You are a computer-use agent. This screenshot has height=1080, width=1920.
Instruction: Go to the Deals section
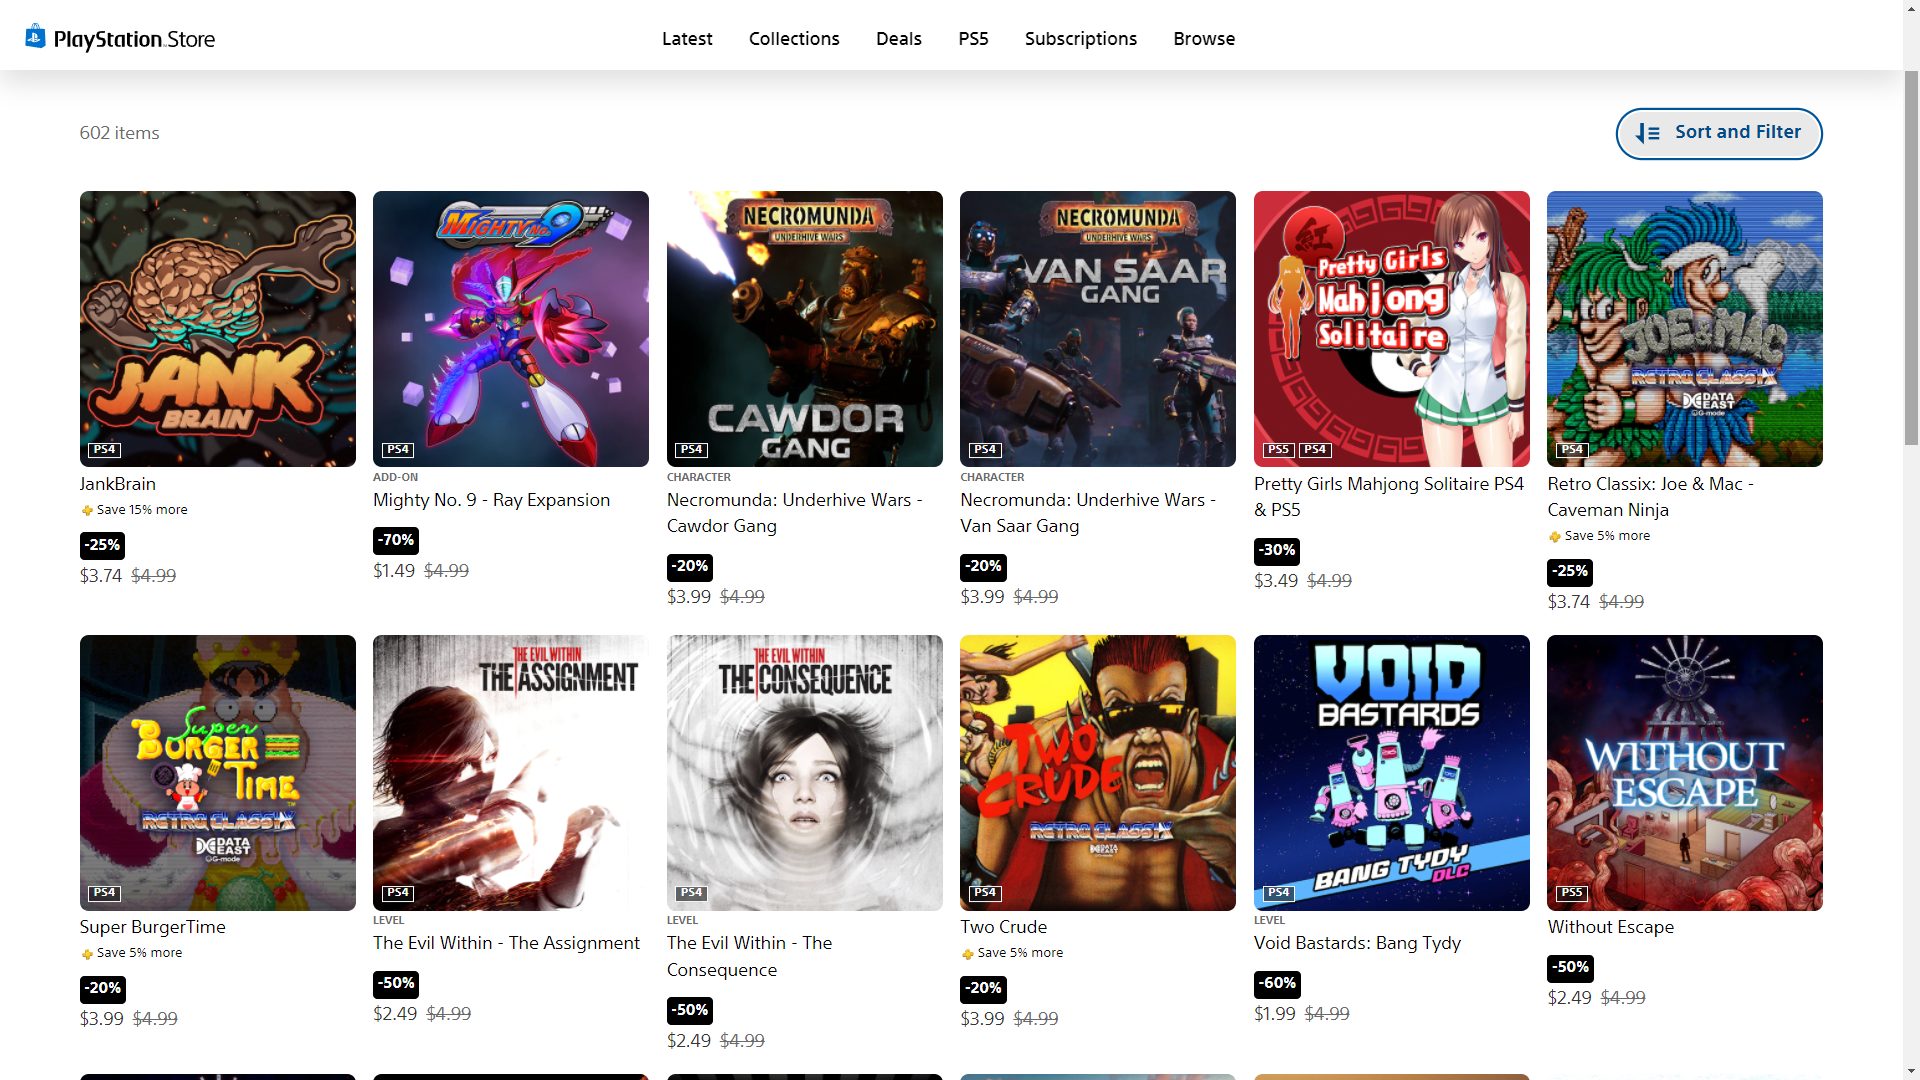point(898,39)
